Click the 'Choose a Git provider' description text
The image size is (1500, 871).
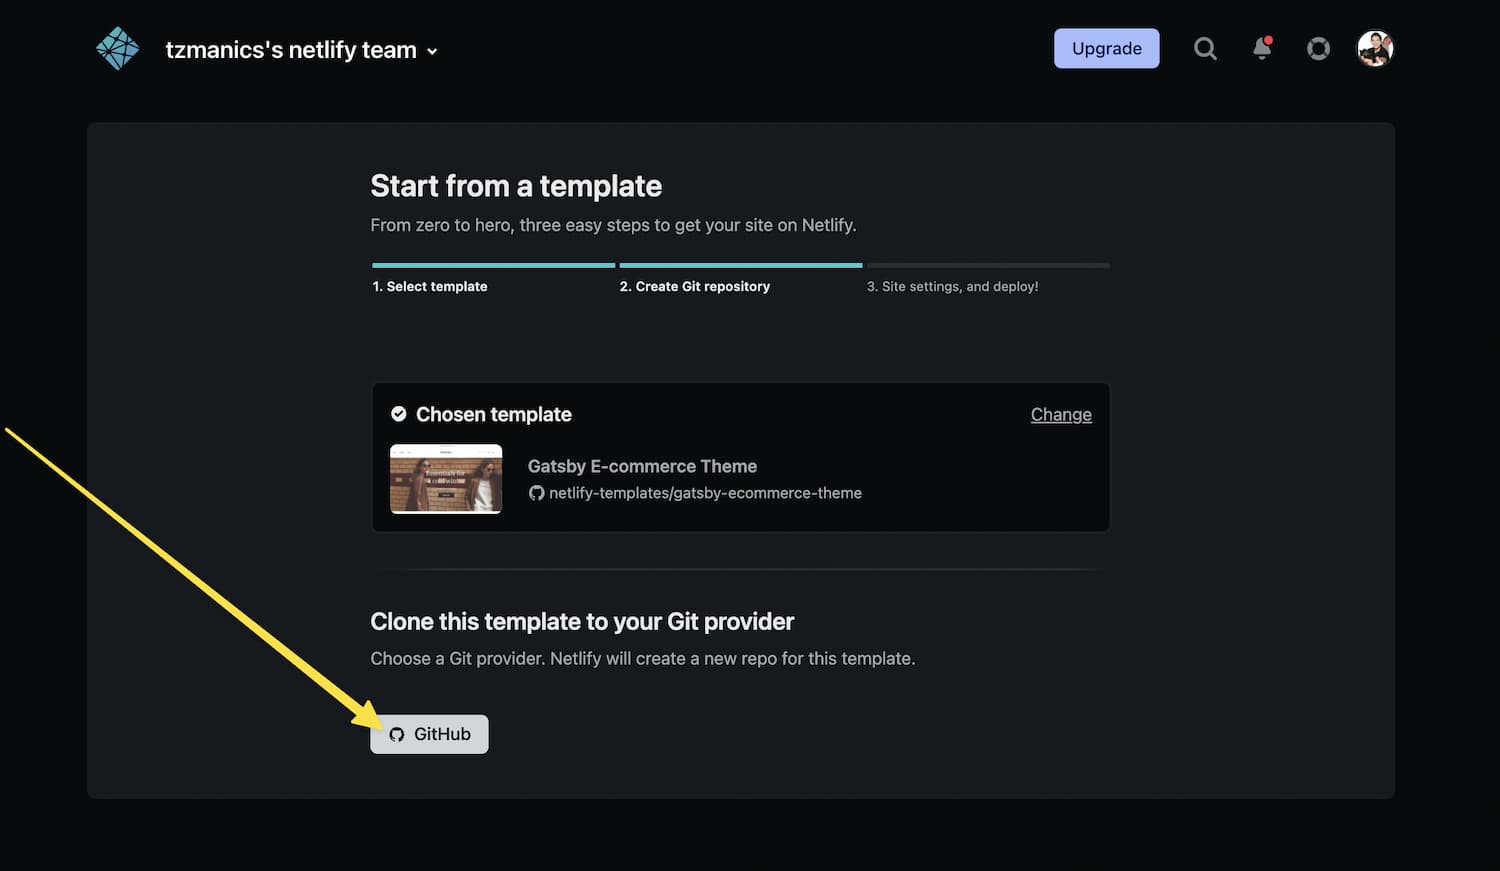point(643,659)
